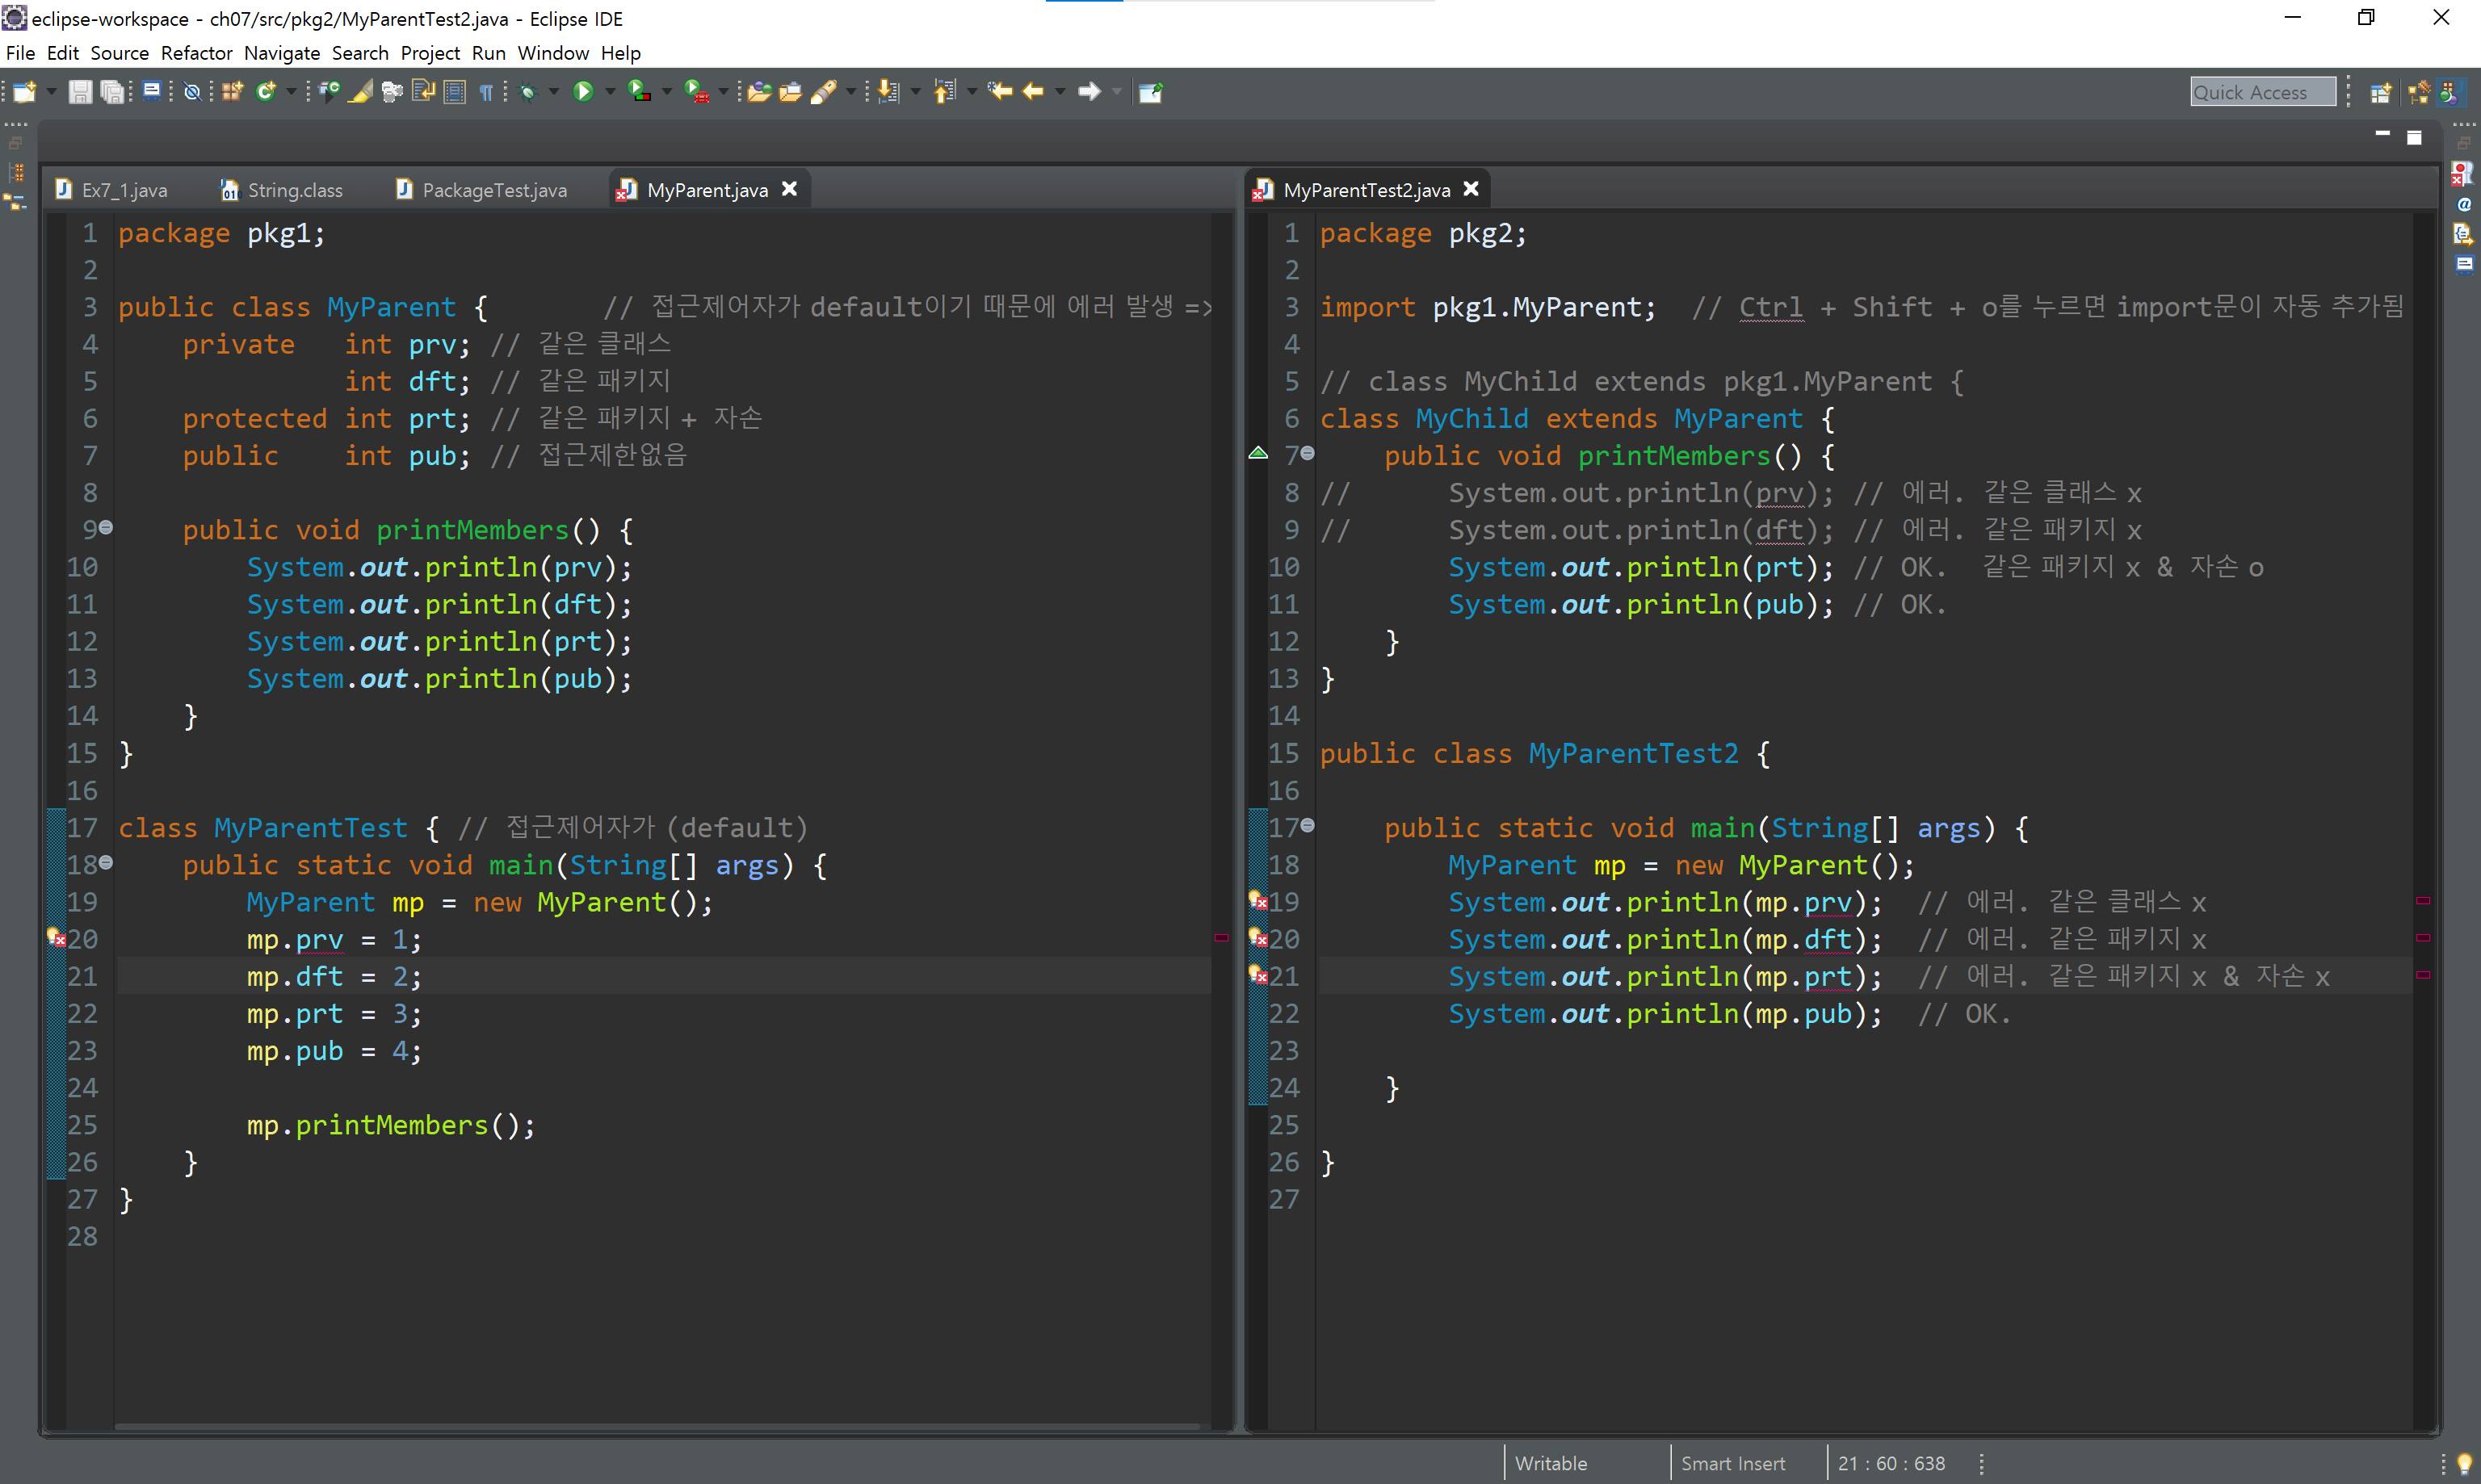
Task: Toggle Show Whitespace Characters pilcrow button
Action: tap(486, 92)
